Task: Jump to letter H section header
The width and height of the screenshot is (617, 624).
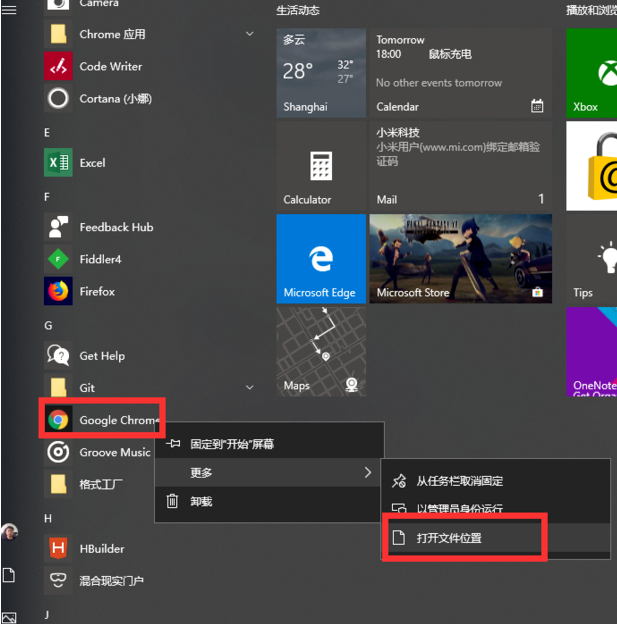Action: (48, 519)
